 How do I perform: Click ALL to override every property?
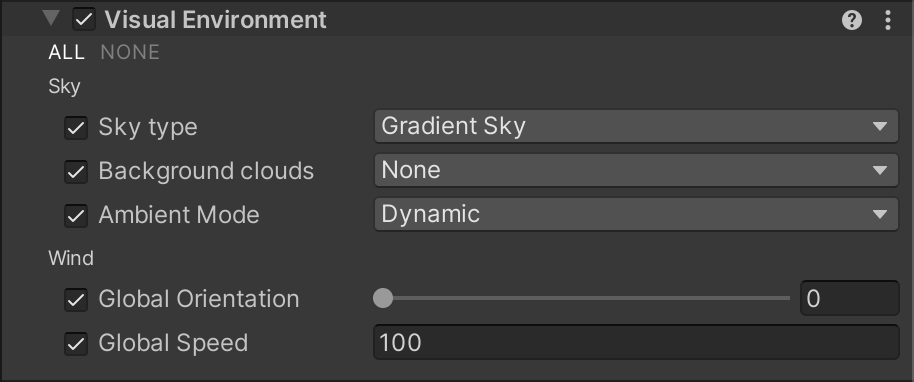tap(66, 52)
